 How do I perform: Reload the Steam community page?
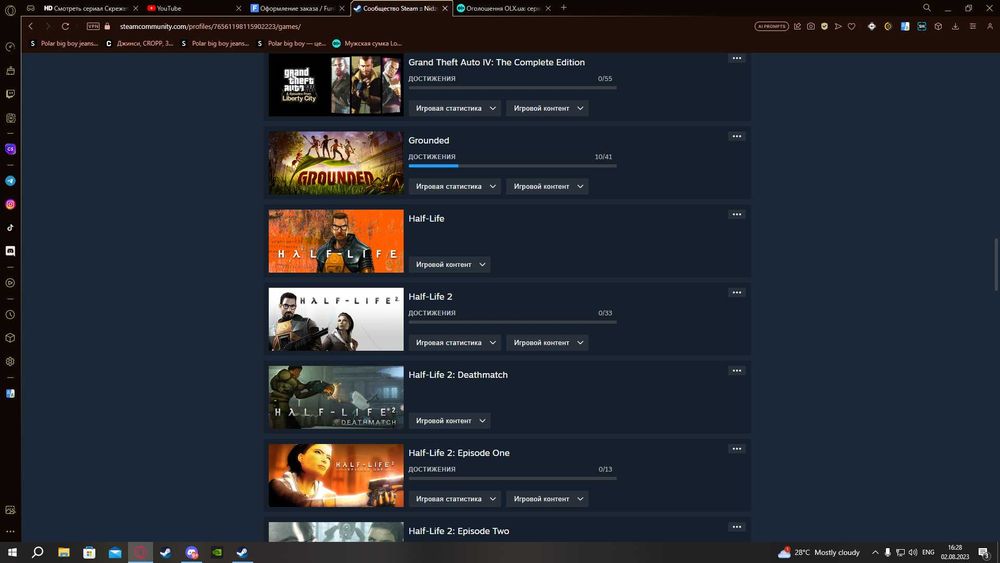(x=65, y=26)
